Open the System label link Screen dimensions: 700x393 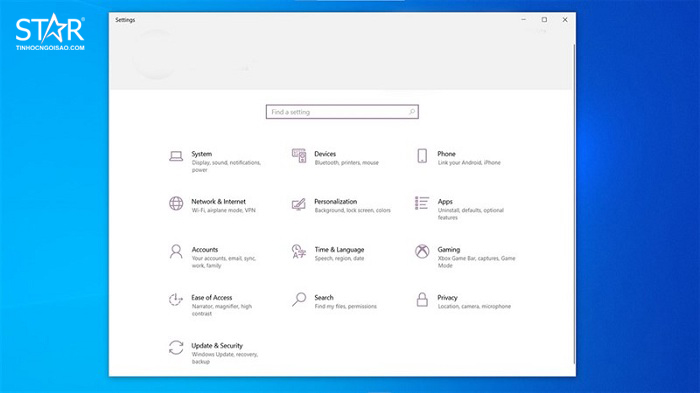[202, 154]
